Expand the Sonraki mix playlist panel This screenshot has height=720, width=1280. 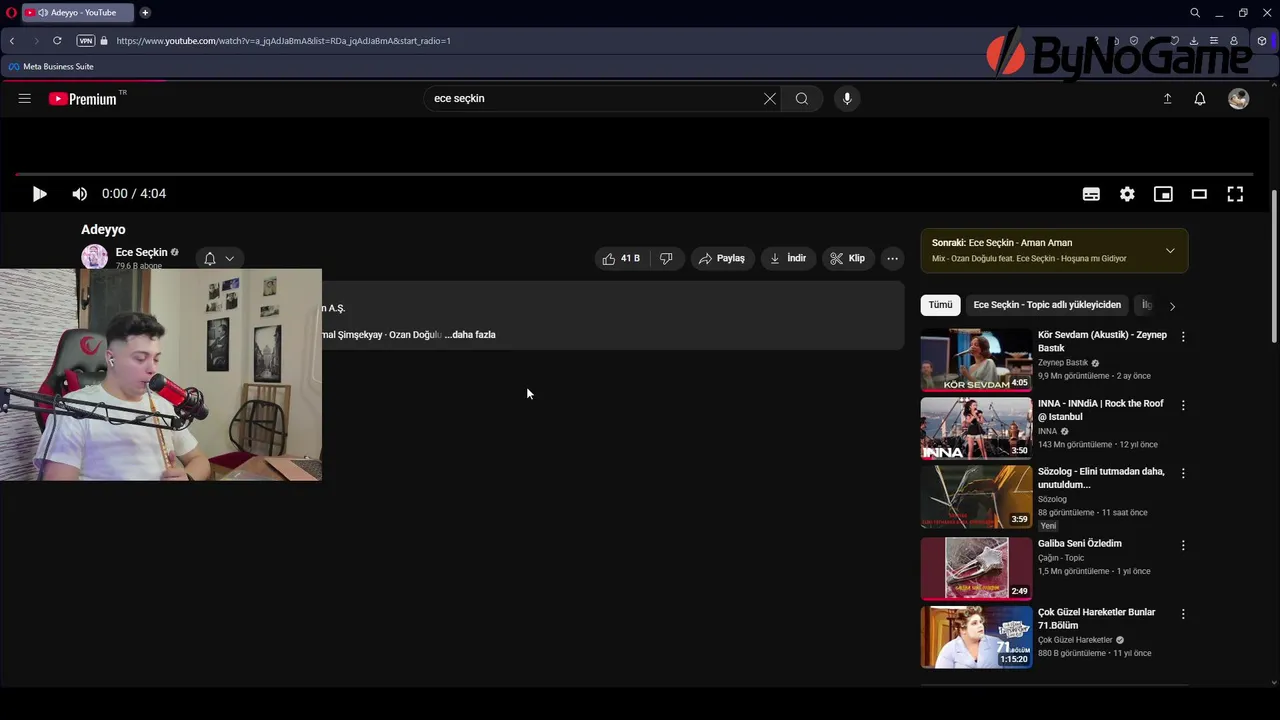(1170, 250)
